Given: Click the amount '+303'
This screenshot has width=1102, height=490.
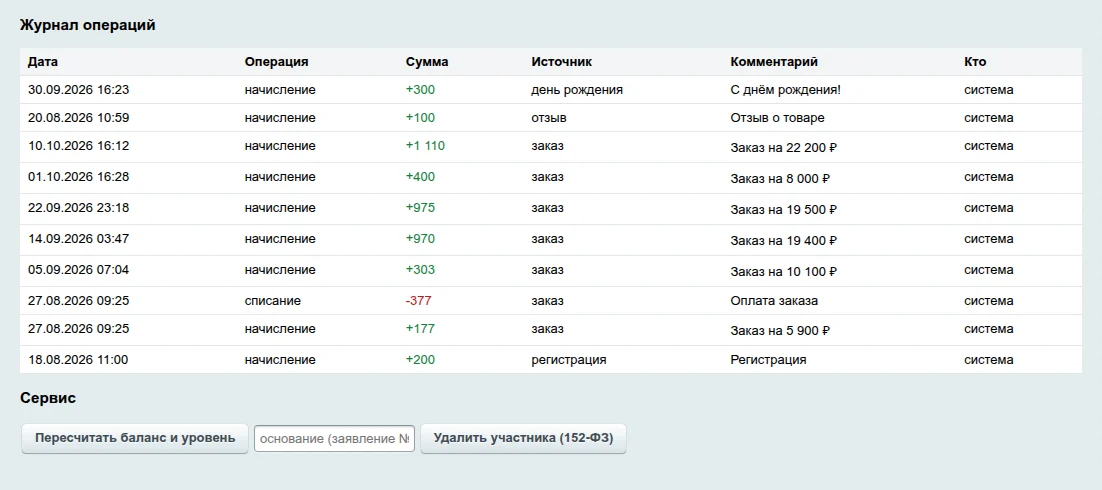Looking at the screenshot, I should tap(420, 270).
